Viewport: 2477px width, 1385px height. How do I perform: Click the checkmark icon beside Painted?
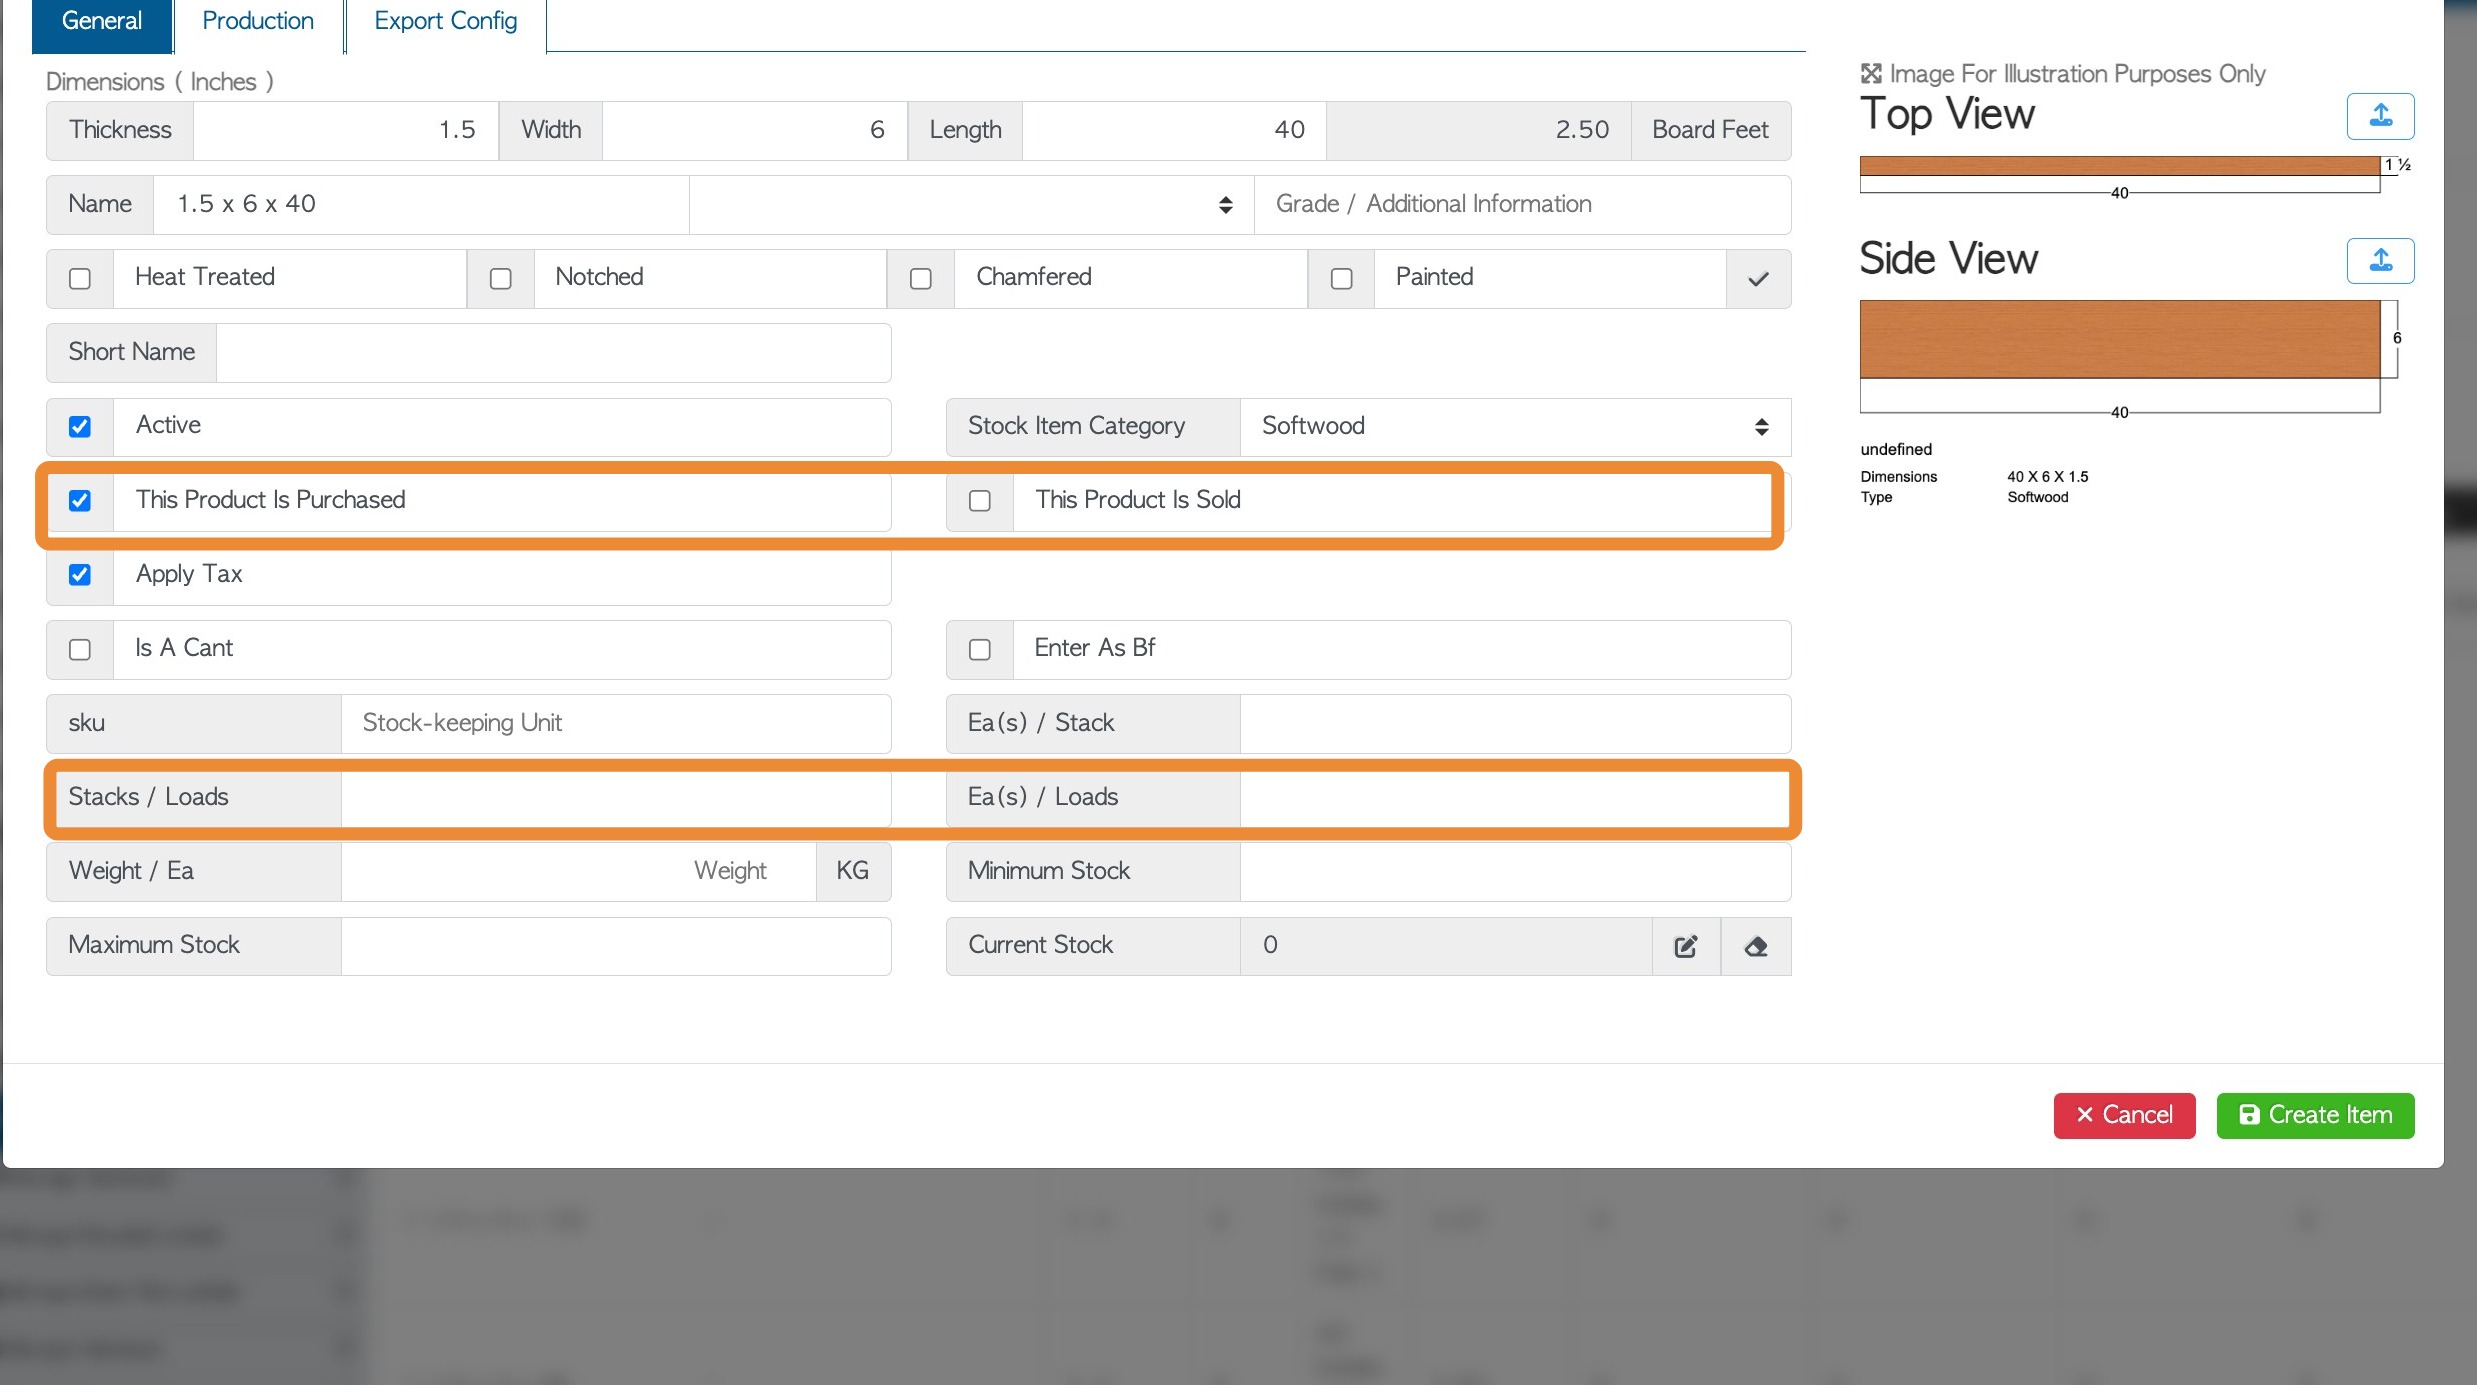(x=1758, y=279)
